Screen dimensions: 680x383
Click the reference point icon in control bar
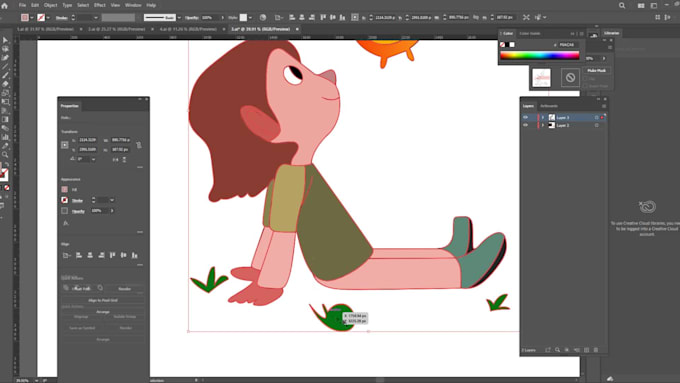355,17
